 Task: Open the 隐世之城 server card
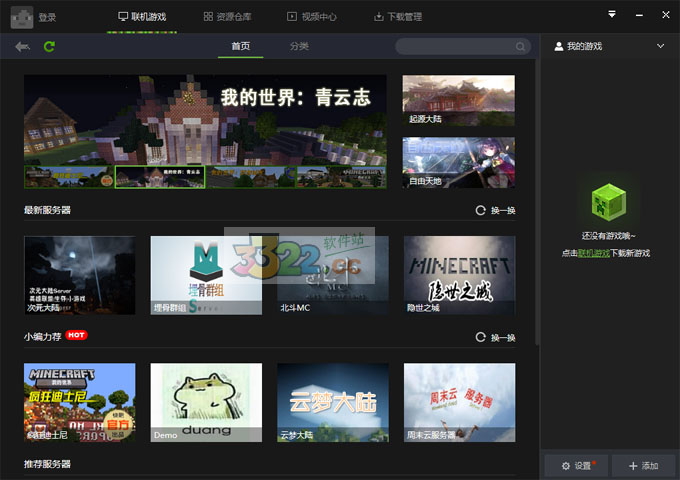tap(460, 275)
